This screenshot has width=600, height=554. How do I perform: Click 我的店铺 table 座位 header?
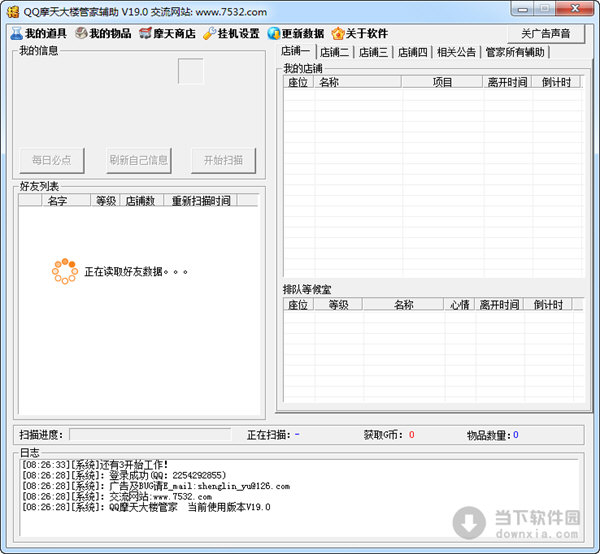(298, 82)
